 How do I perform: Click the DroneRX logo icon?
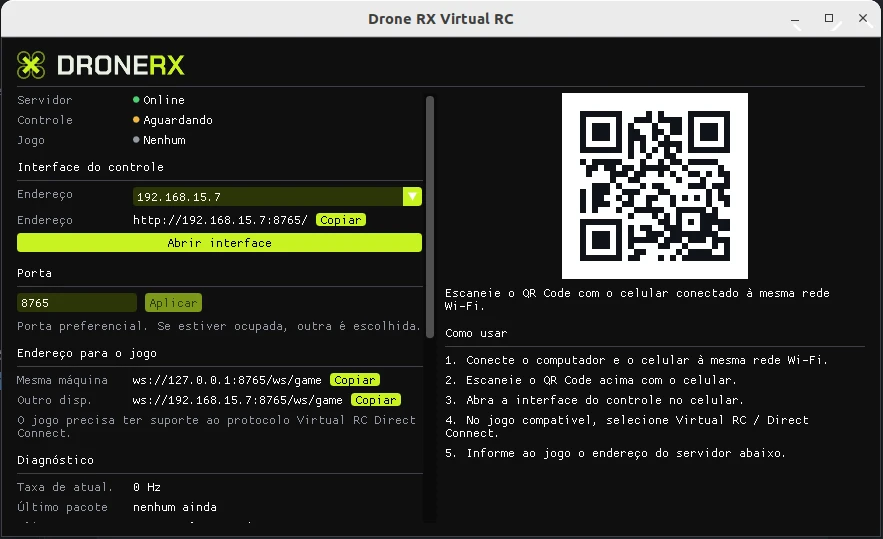tap(31, 65)
